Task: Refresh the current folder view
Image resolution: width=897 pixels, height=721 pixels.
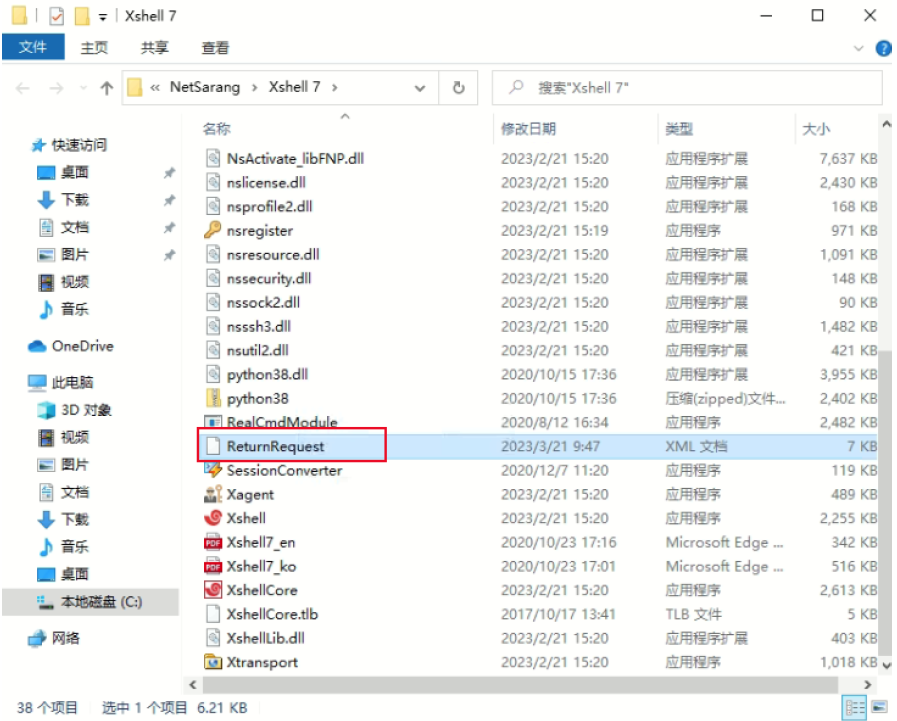Action: (458, 88)
